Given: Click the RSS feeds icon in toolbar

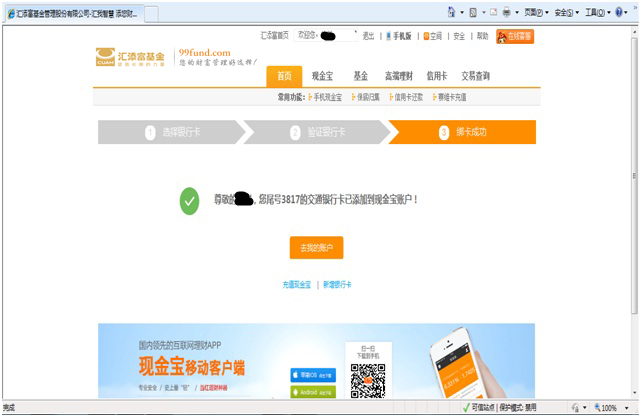Looking at the screenshot, I should click(474, 13).
